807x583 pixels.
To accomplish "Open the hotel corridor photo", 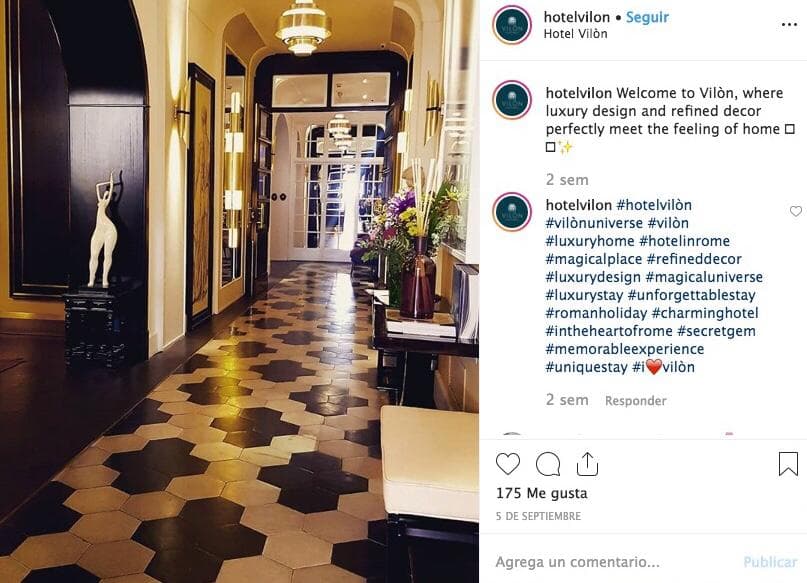I will point(239,291).
